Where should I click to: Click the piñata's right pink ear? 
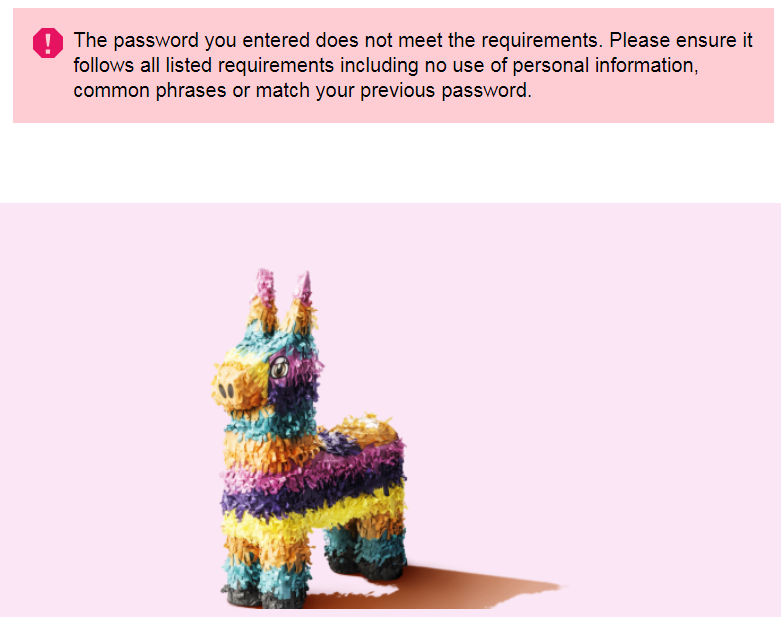(304, 289)
